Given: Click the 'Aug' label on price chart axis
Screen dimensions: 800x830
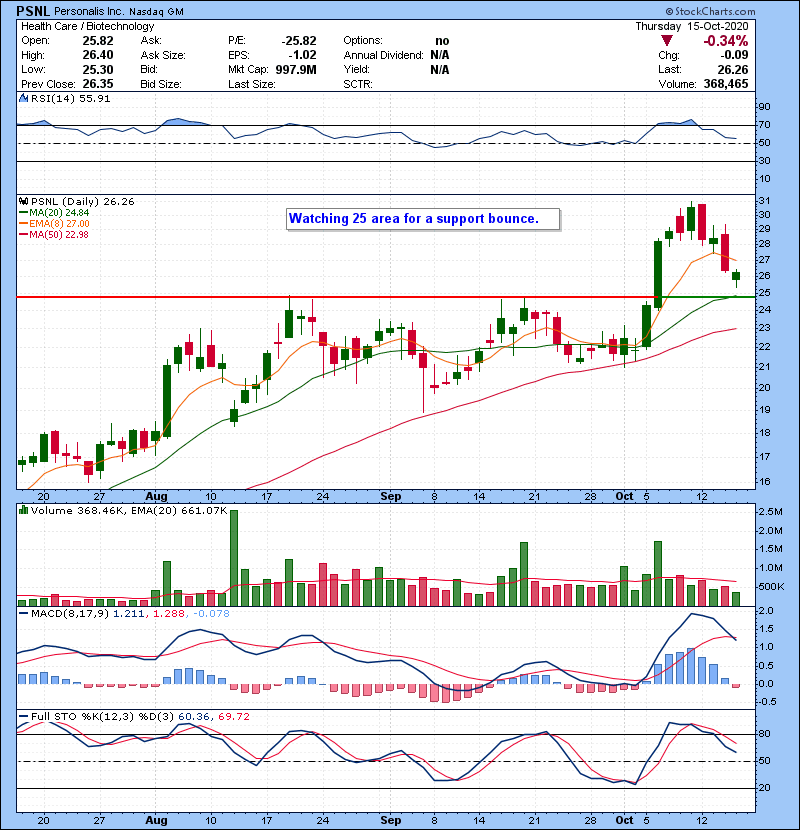Looking at the screenshot, I should (x=156, y=497).
